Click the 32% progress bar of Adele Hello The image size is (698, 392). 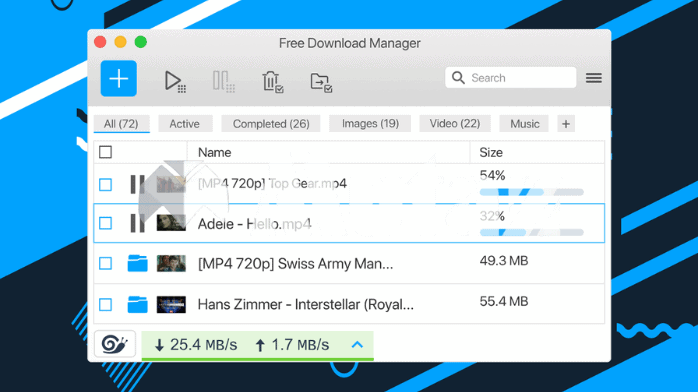532,232
